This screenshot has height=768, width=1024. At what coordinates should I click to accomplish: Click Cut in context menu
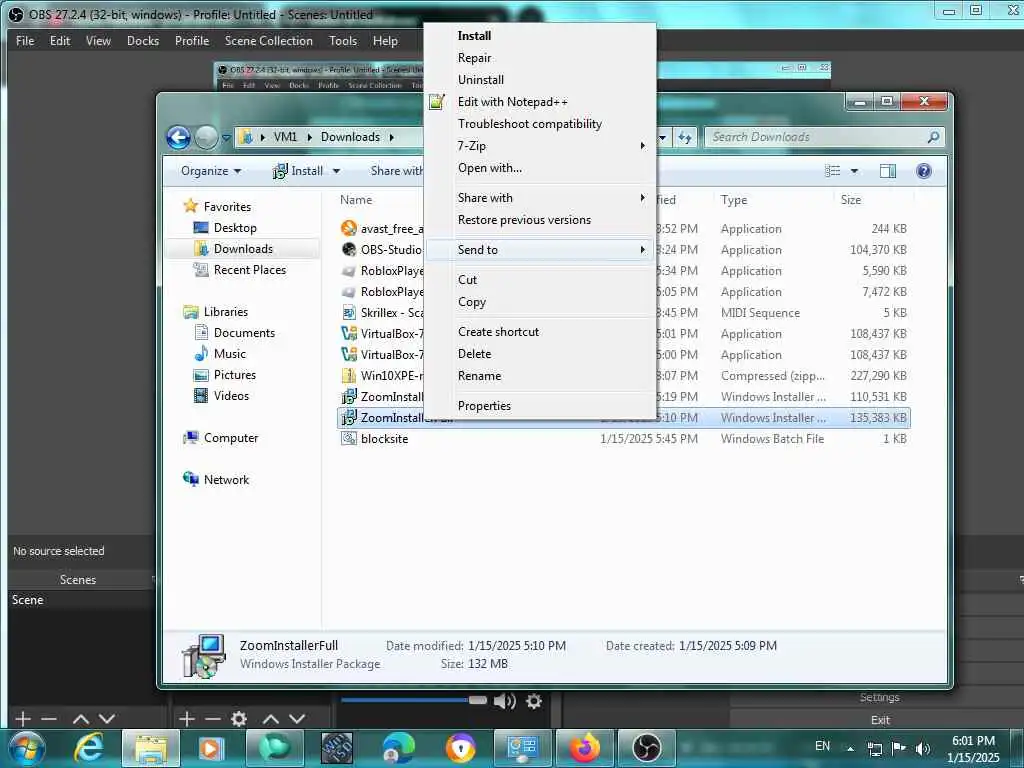[467, 280]
